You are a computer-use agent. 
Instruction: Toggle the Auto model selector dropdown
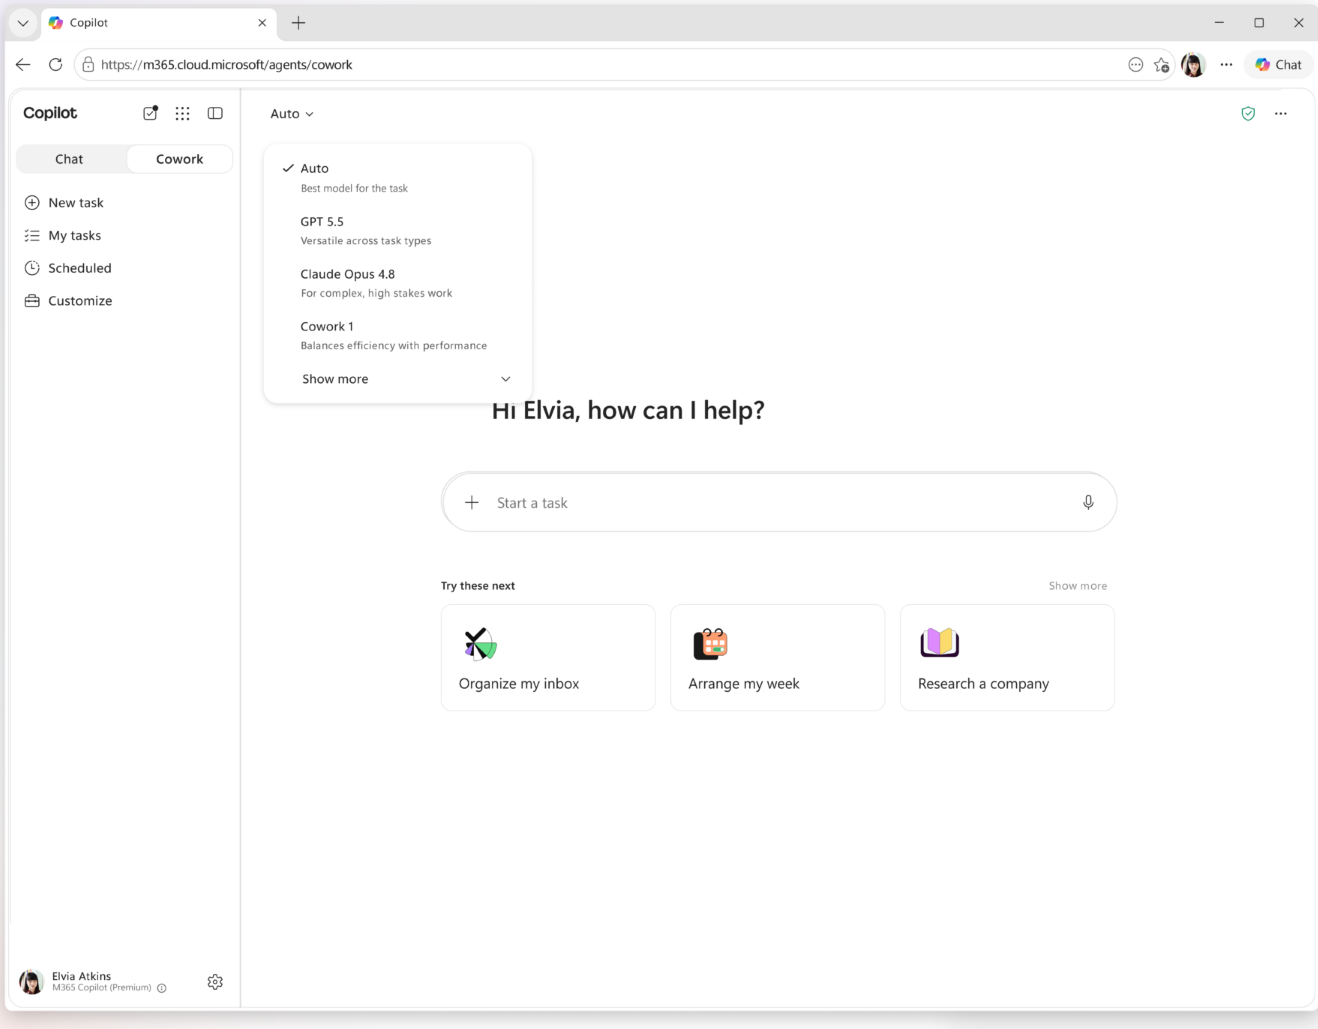point(292,114)
